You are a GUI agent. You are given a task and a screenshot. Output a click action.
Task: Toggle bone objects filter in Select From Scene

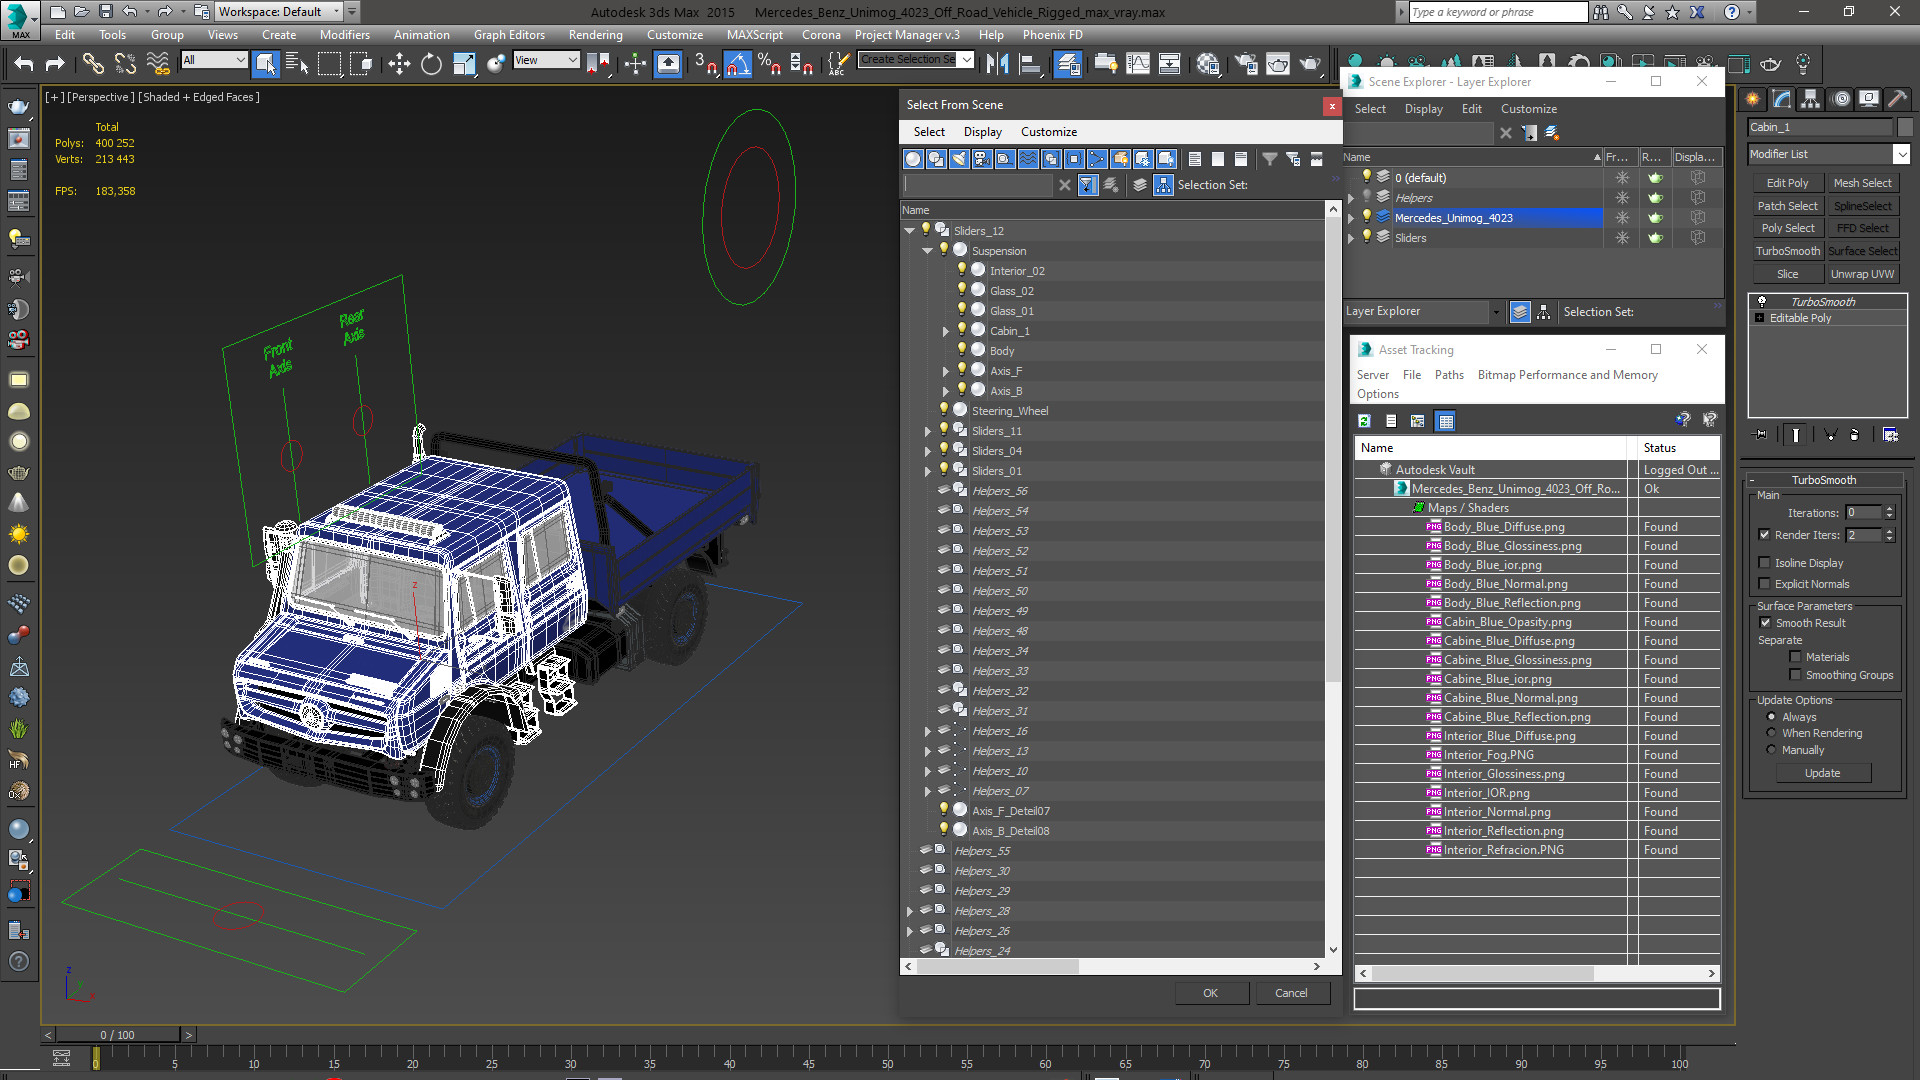click(1097, 159)
